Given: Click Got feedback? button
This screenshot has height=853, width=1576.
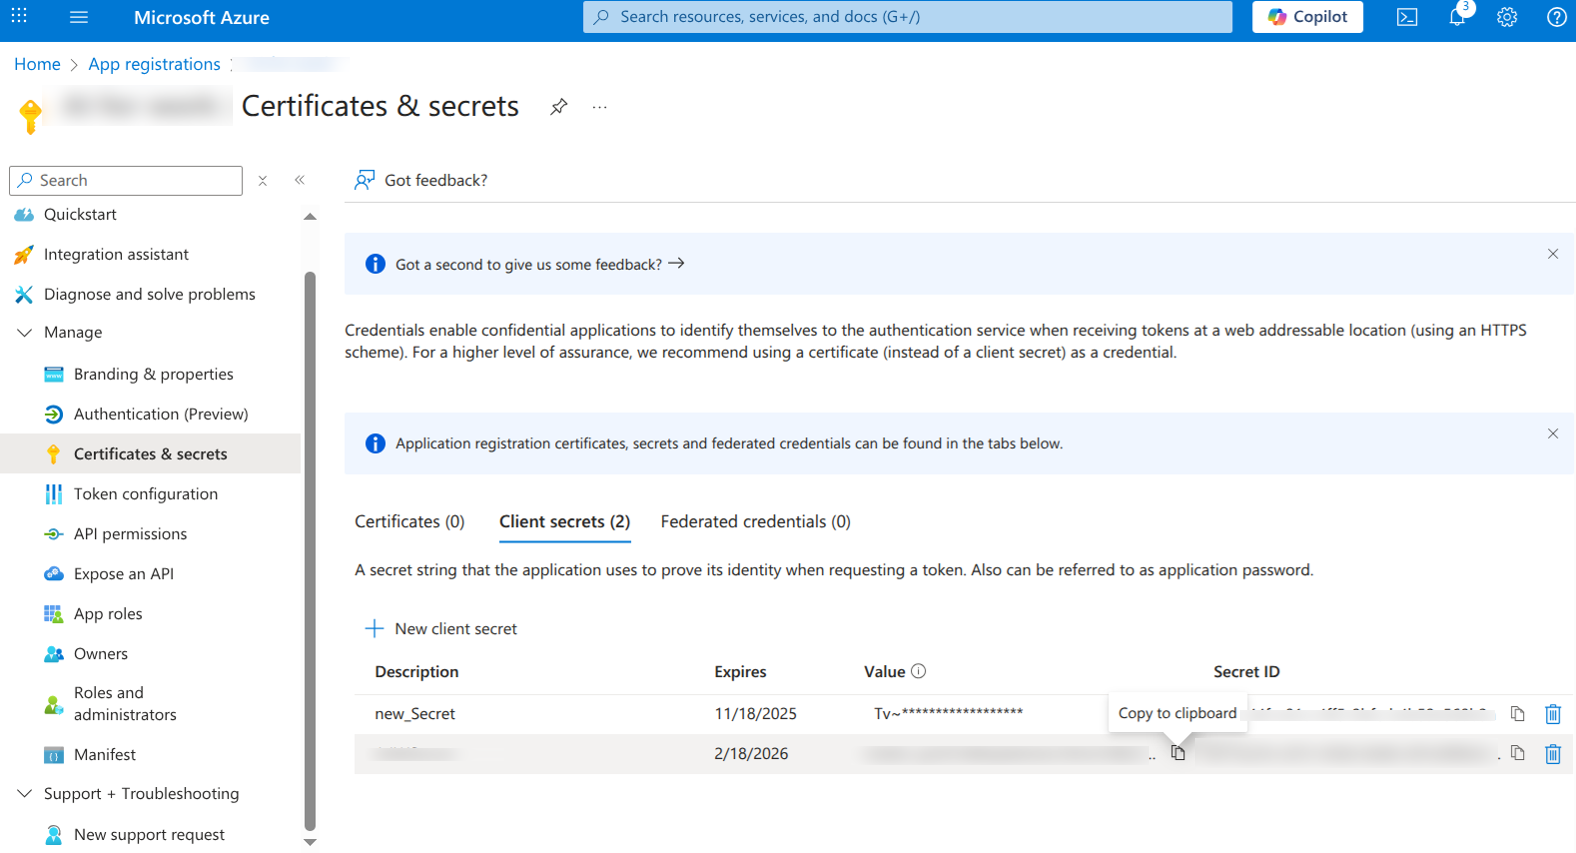Looking at the screenshot, I should [x=421, y=180].
